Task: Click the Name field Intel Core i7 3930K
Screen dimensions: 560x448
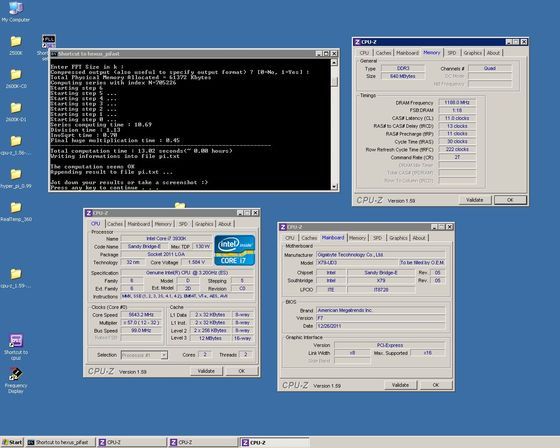Action: [x=166, y=238]
